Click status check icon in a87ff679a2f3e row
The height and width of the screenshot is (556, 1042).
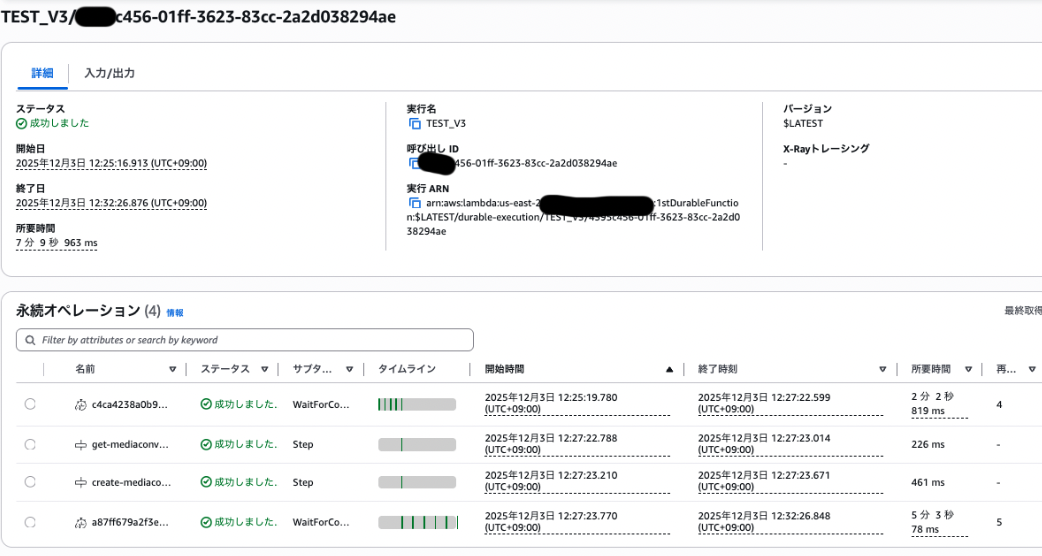coord(206,522)
